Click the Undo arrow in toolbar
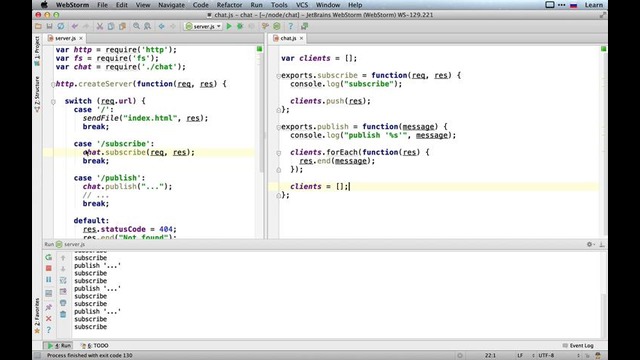 click(75, 26)
